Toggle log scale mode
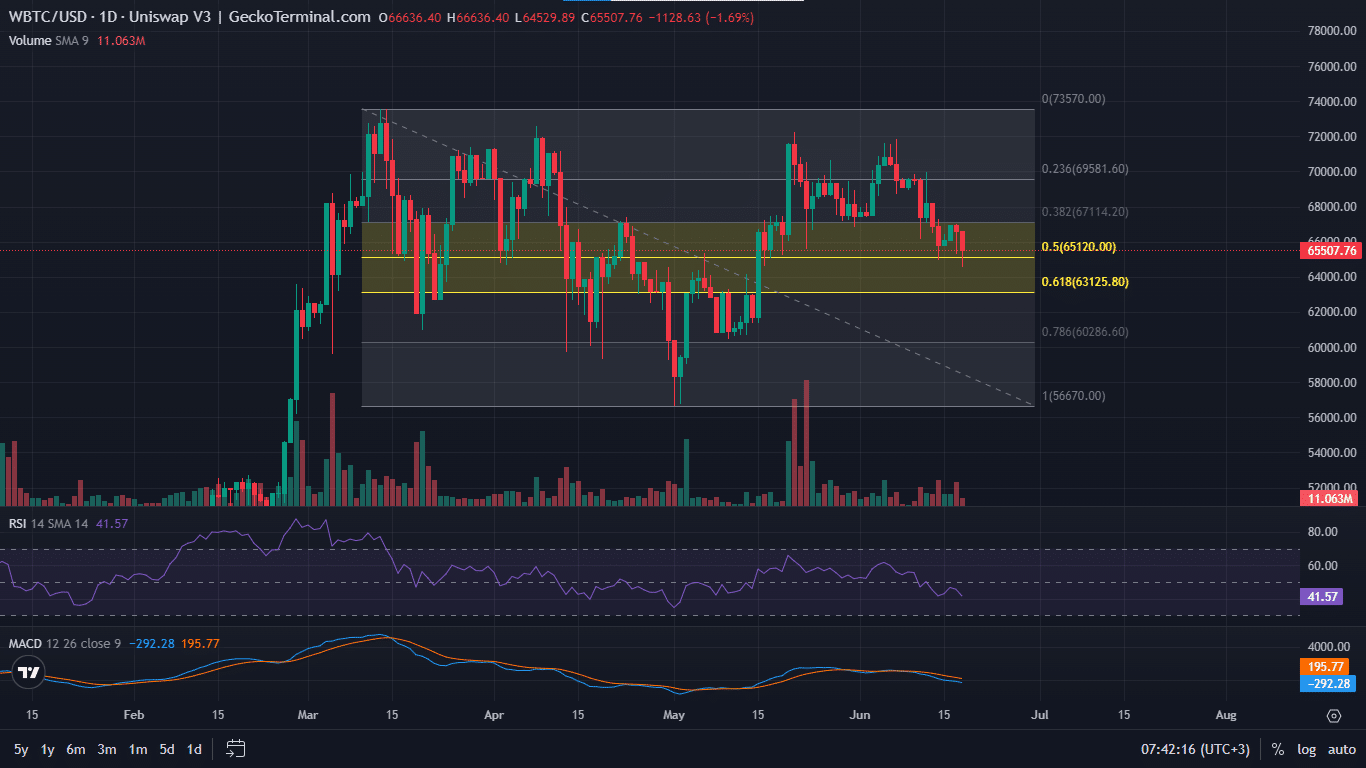Viewport: 1366px width, 768px height. click(1306, 749)
